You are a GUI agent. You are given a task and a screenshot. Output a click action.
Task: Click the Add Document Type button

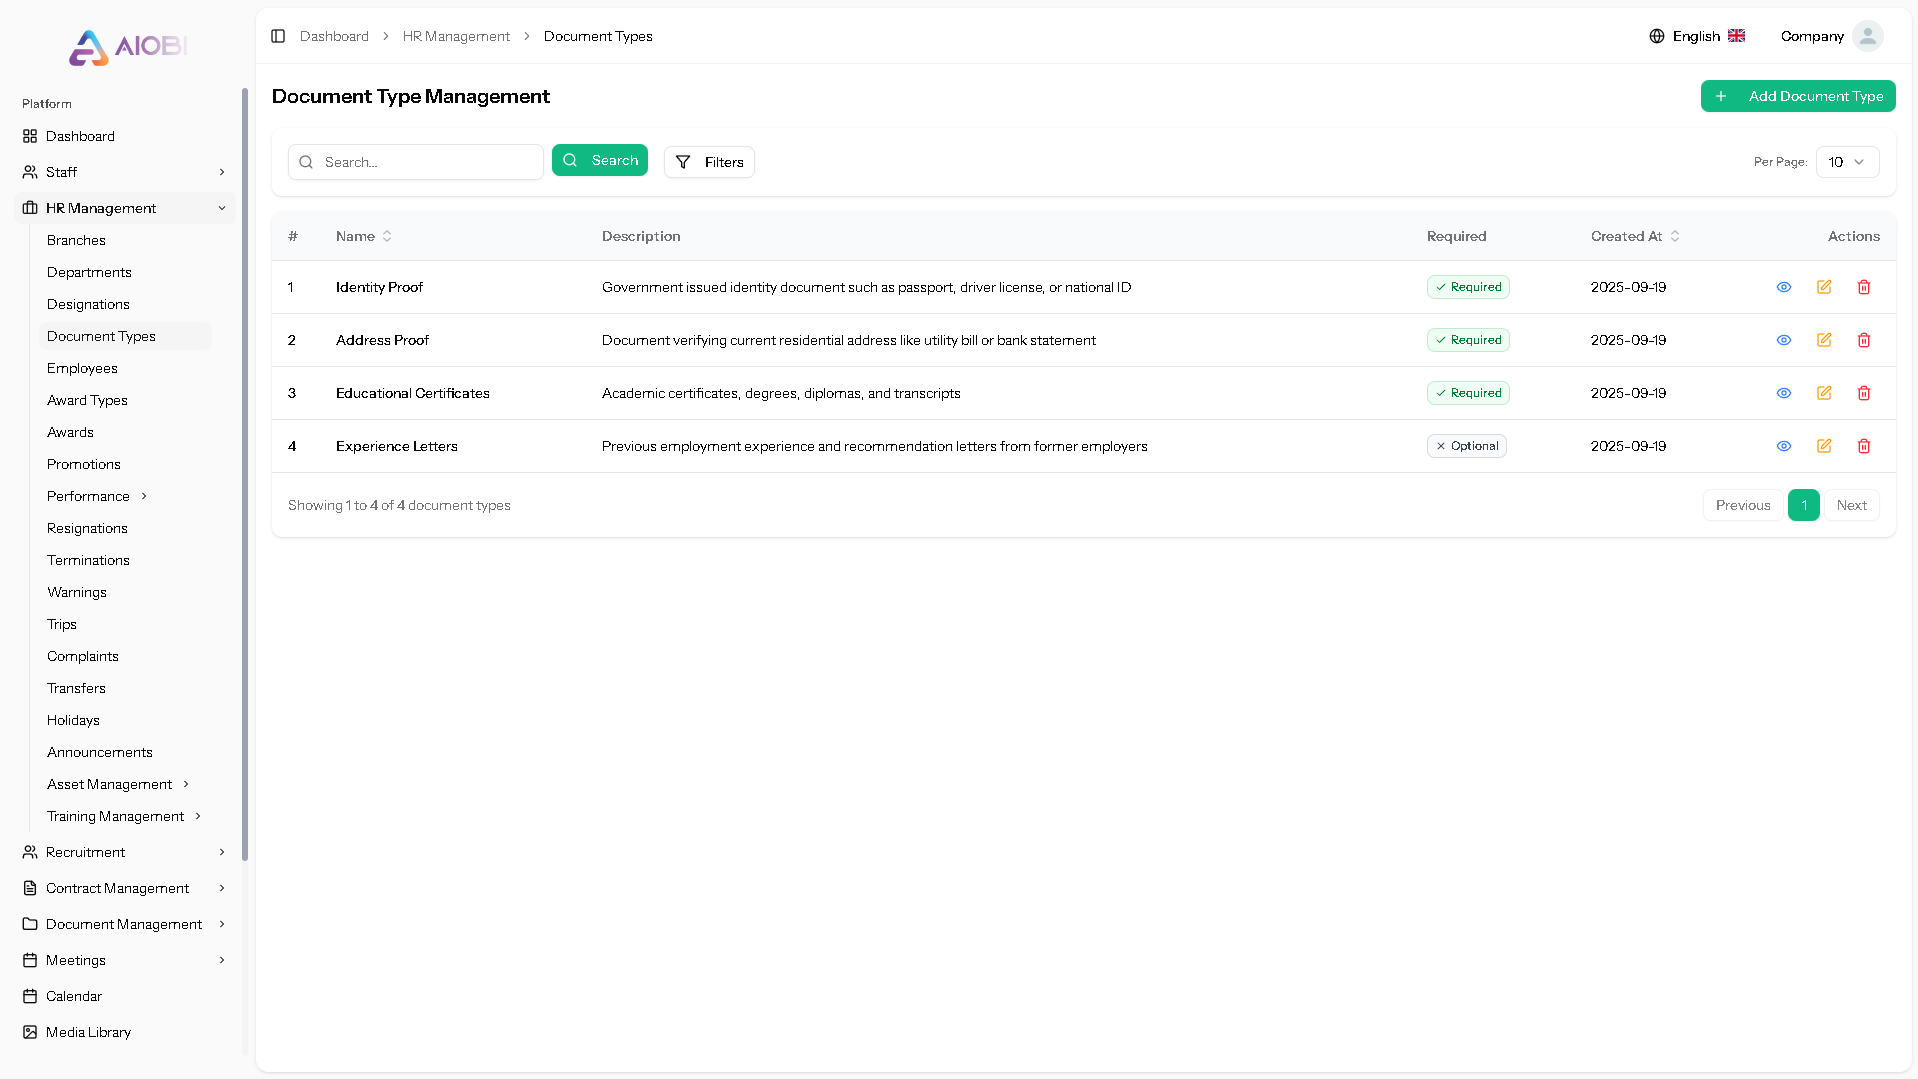[x=1797, y=96]
